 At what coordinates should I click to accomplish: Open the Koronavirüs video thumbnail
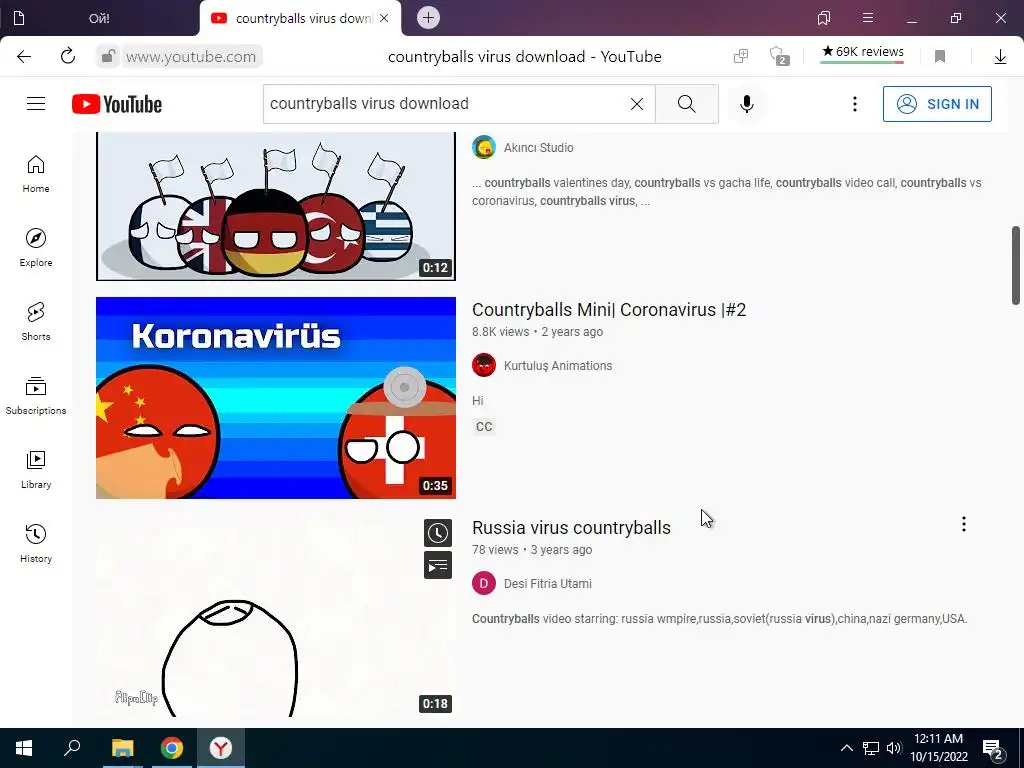point(276,398)
